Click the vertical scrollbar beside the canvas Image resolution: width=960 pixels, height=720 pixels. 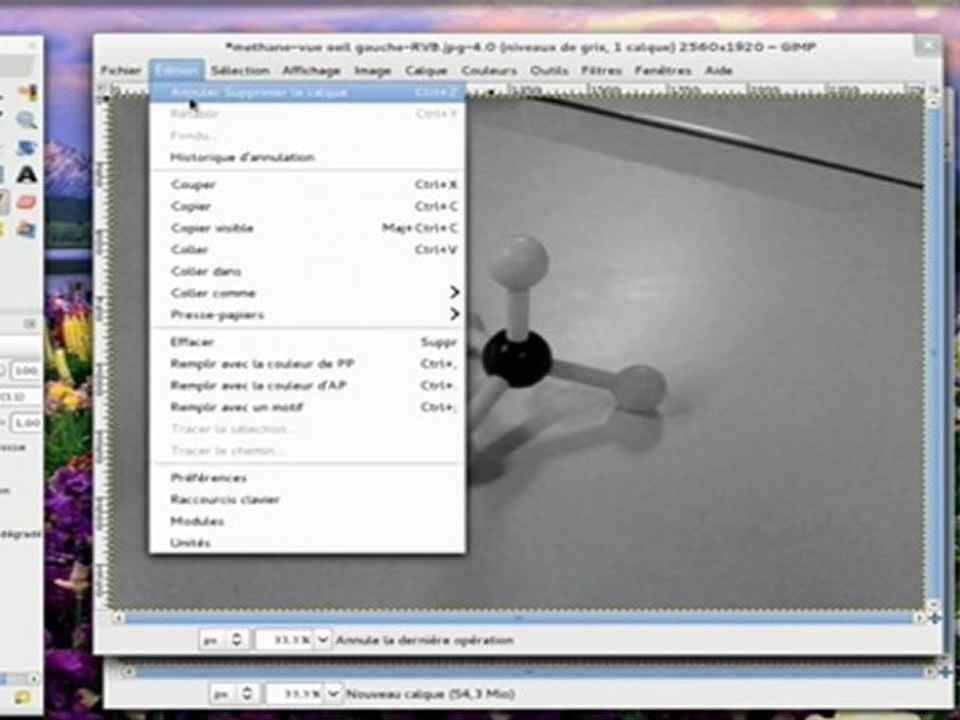click(934, 354)
